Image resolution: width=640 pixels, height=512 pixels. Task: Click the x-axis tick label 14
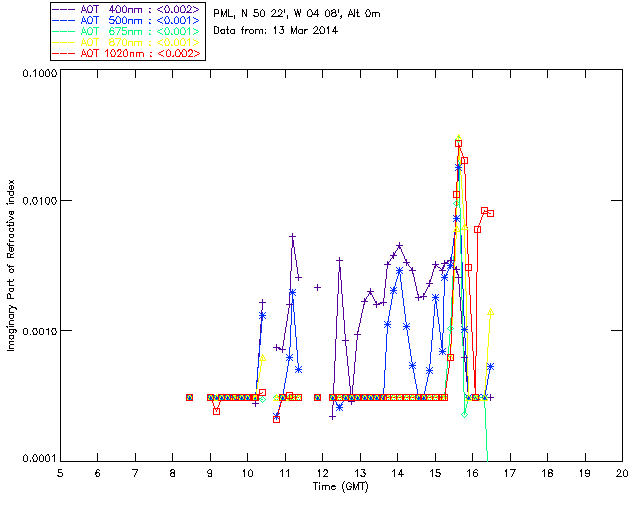pos(398,473)
